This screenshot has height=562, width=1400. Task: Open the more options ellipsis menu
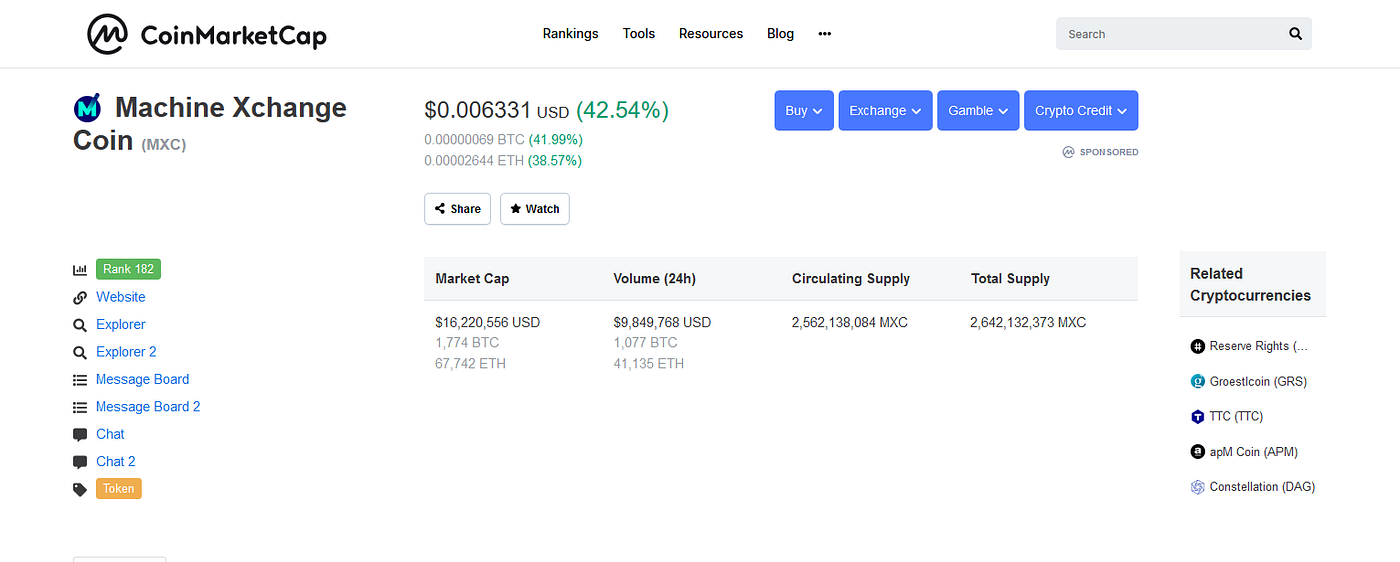[x=825, y=34]
